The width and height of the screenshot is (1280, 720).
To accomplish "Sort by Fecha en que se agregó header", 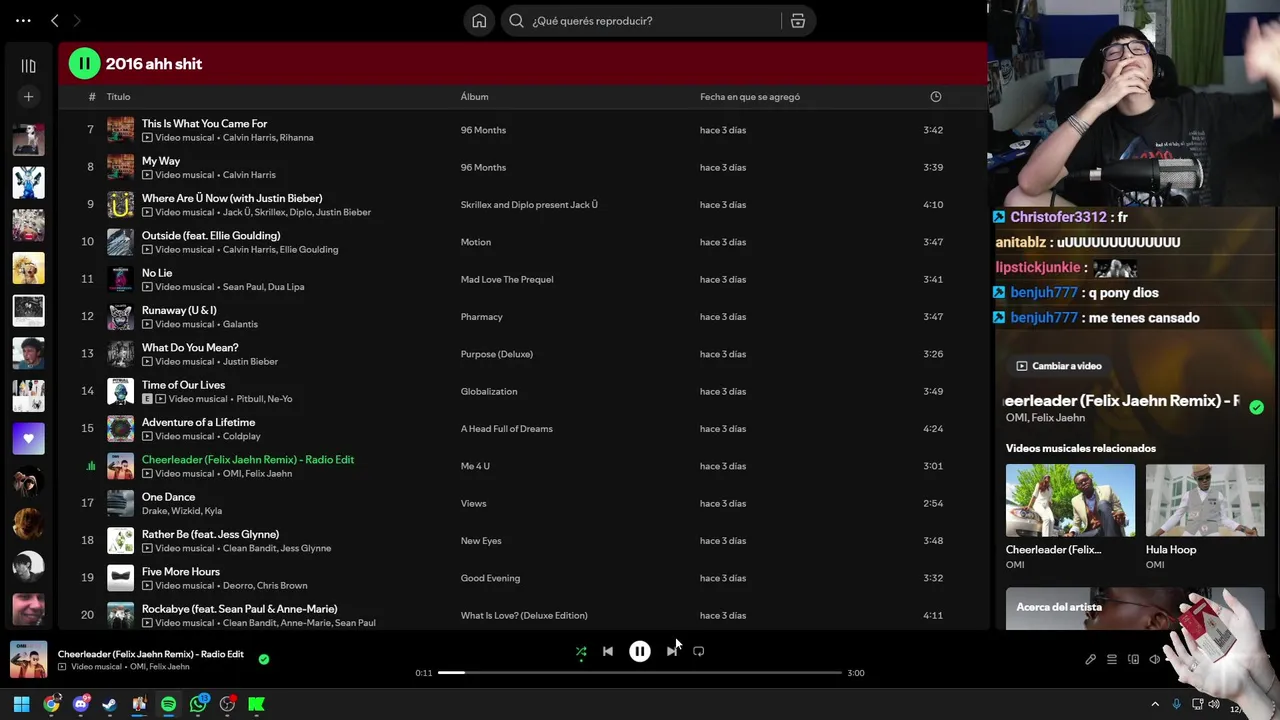I will point(750,97).
